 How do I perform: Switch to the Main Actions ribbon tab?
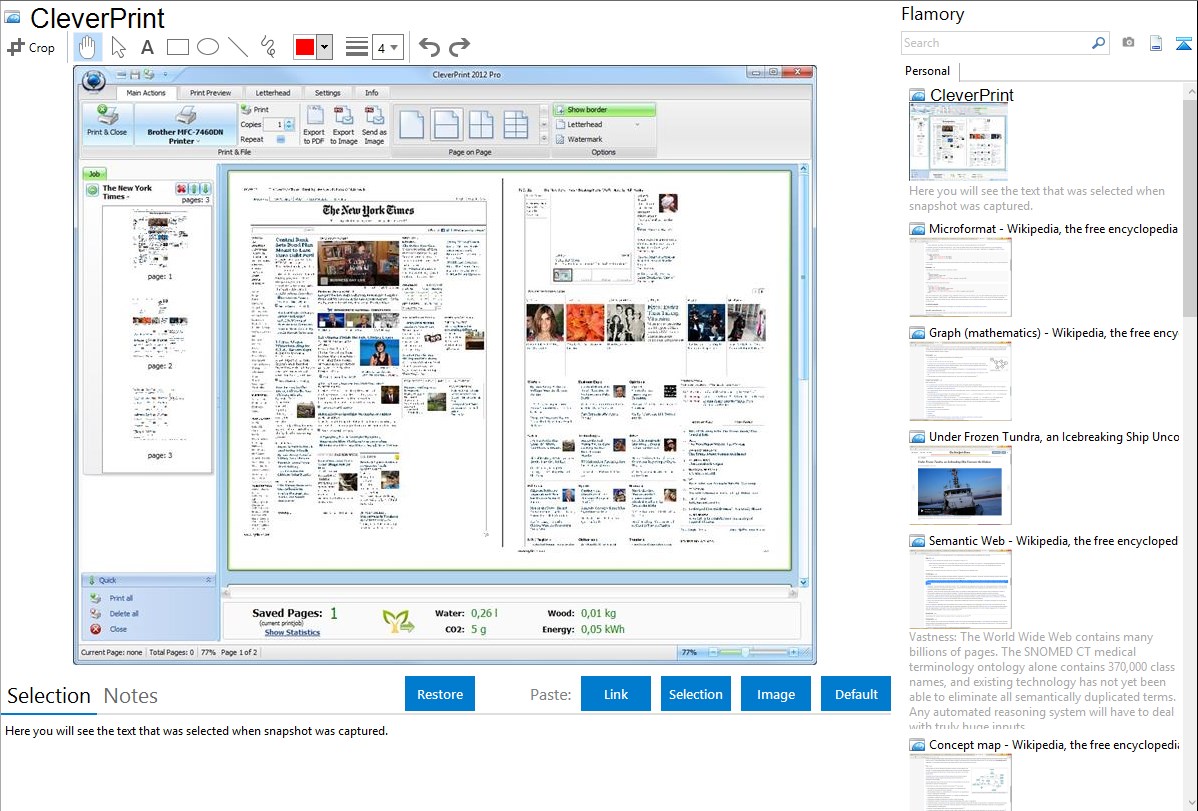point(146,92)
